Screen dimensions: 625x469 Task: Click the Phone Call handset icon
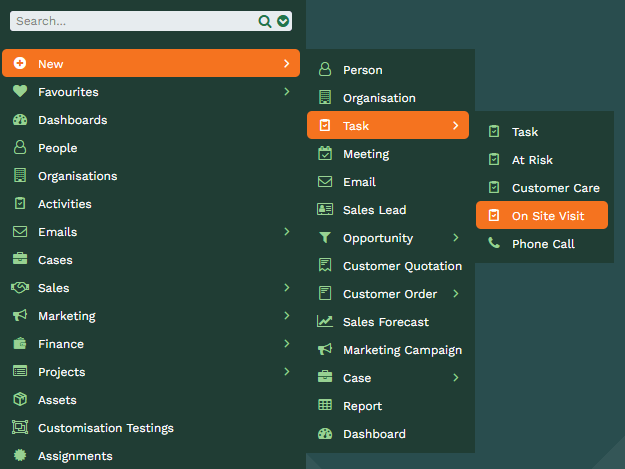[494, 243]
